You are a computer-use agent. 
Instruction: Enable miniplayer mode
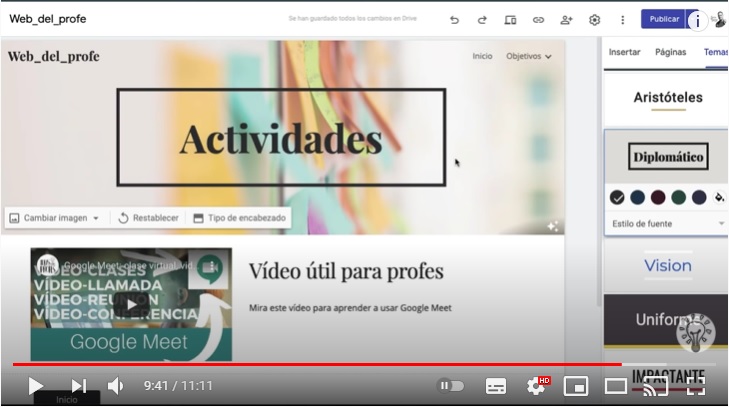576,386
